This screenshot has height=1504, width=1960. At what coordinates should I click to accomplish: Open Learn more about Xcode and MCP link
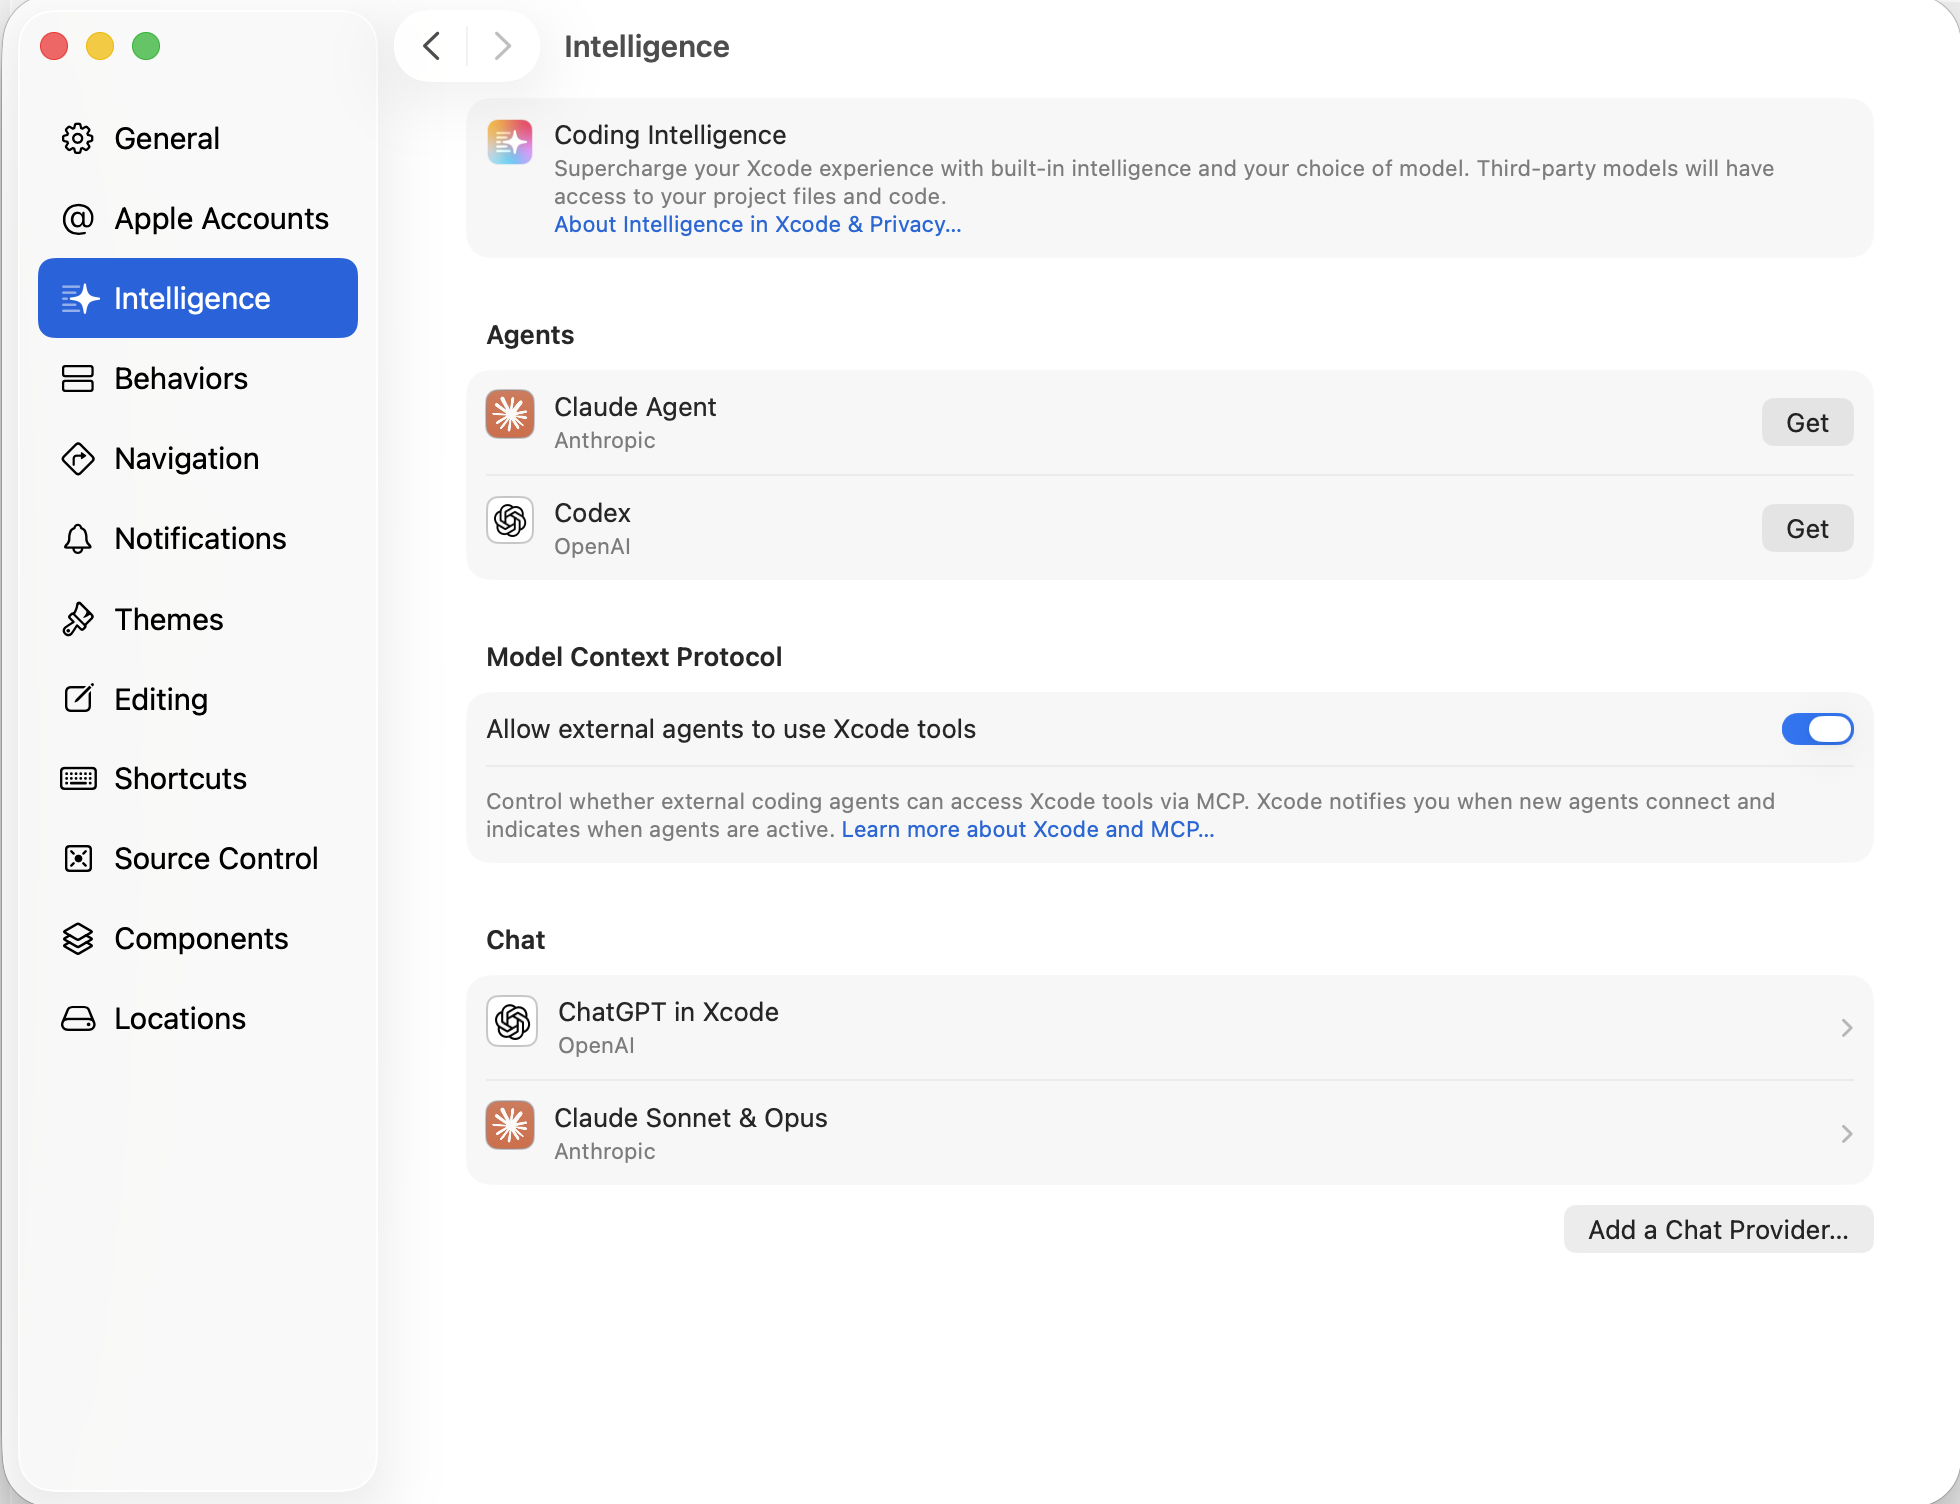click(x=1027, y=830)
